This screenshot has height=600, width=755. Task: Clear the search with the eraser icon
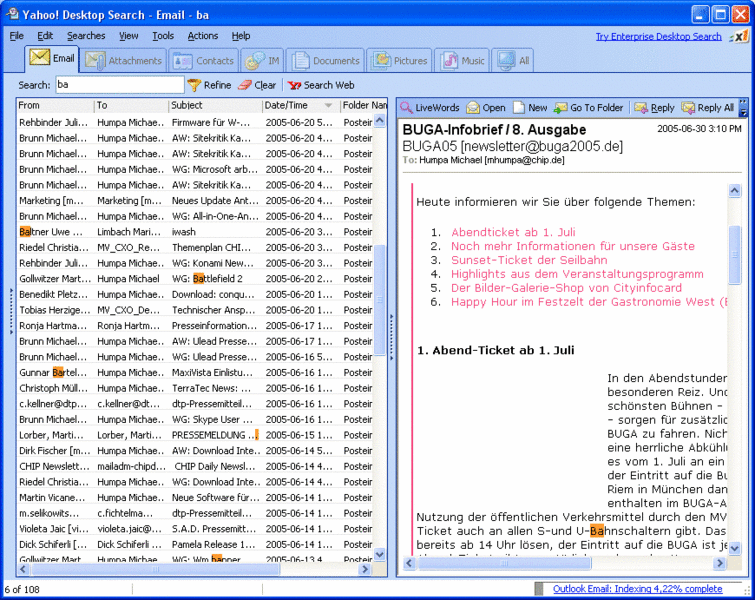pos(244,86)
